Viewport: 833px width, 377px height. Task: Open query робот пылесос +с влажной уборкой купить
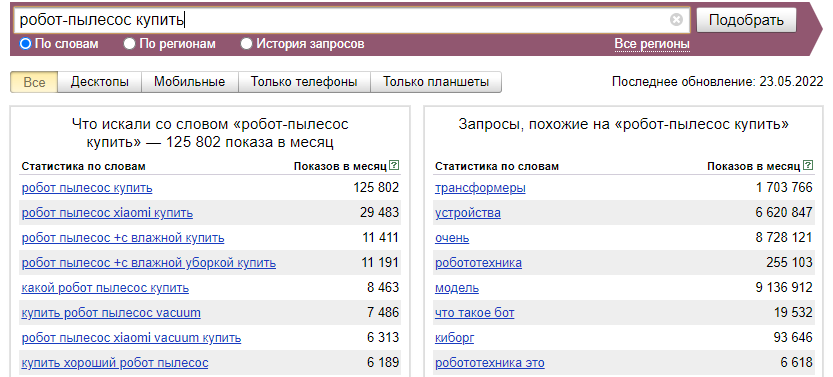click(149, 263)
